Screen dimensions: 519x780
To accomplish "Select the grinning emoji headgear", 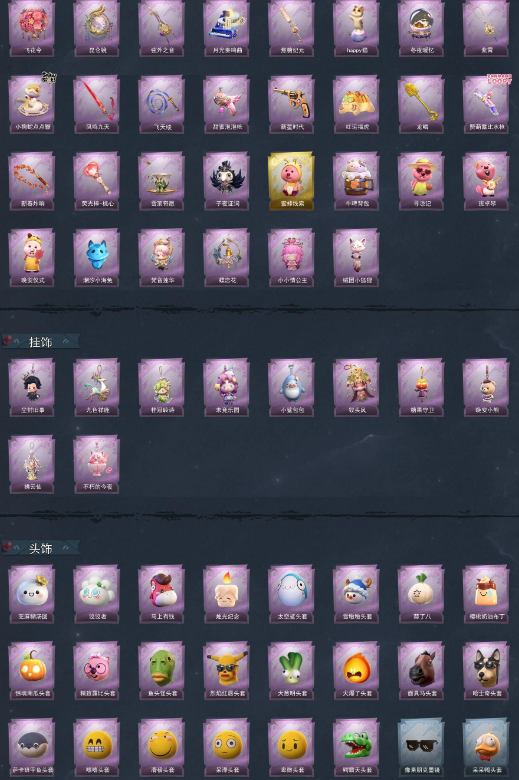I will tap(97, 747).
